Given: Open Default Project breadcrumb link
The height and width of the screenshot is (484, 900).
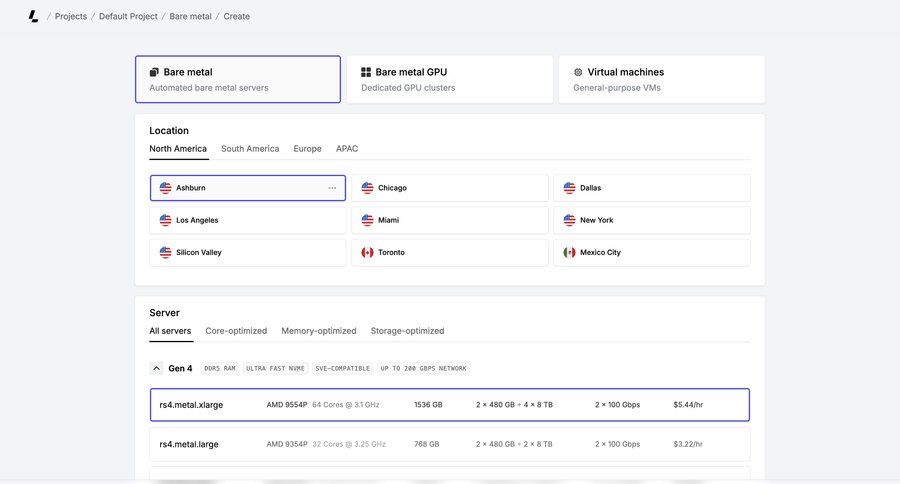Looking at the screenshot, I should [128, 17].
